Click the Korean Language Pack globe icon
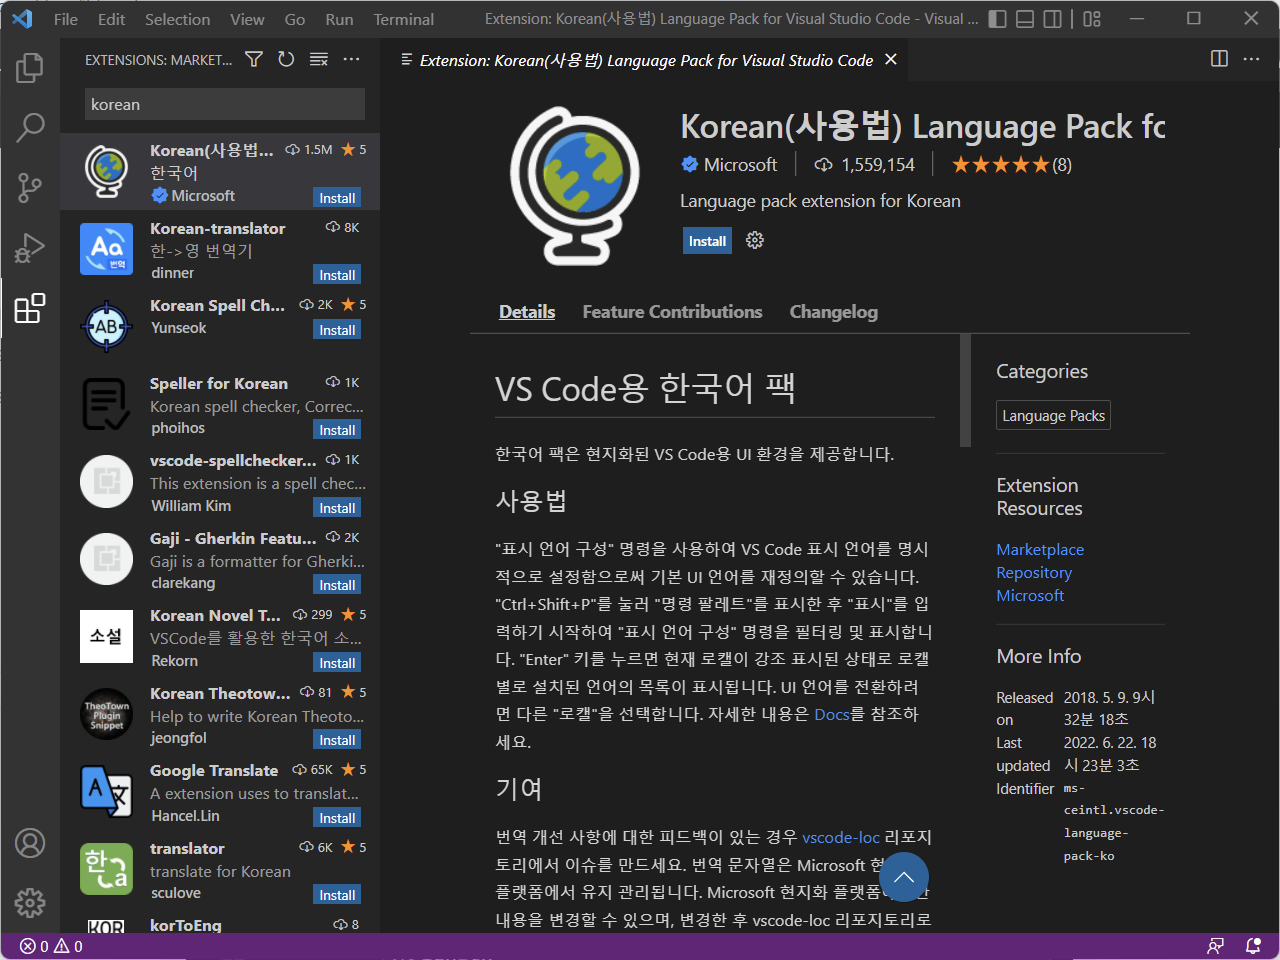The width and height of the screenshot is (1280, 960). [x=575, y=186]
